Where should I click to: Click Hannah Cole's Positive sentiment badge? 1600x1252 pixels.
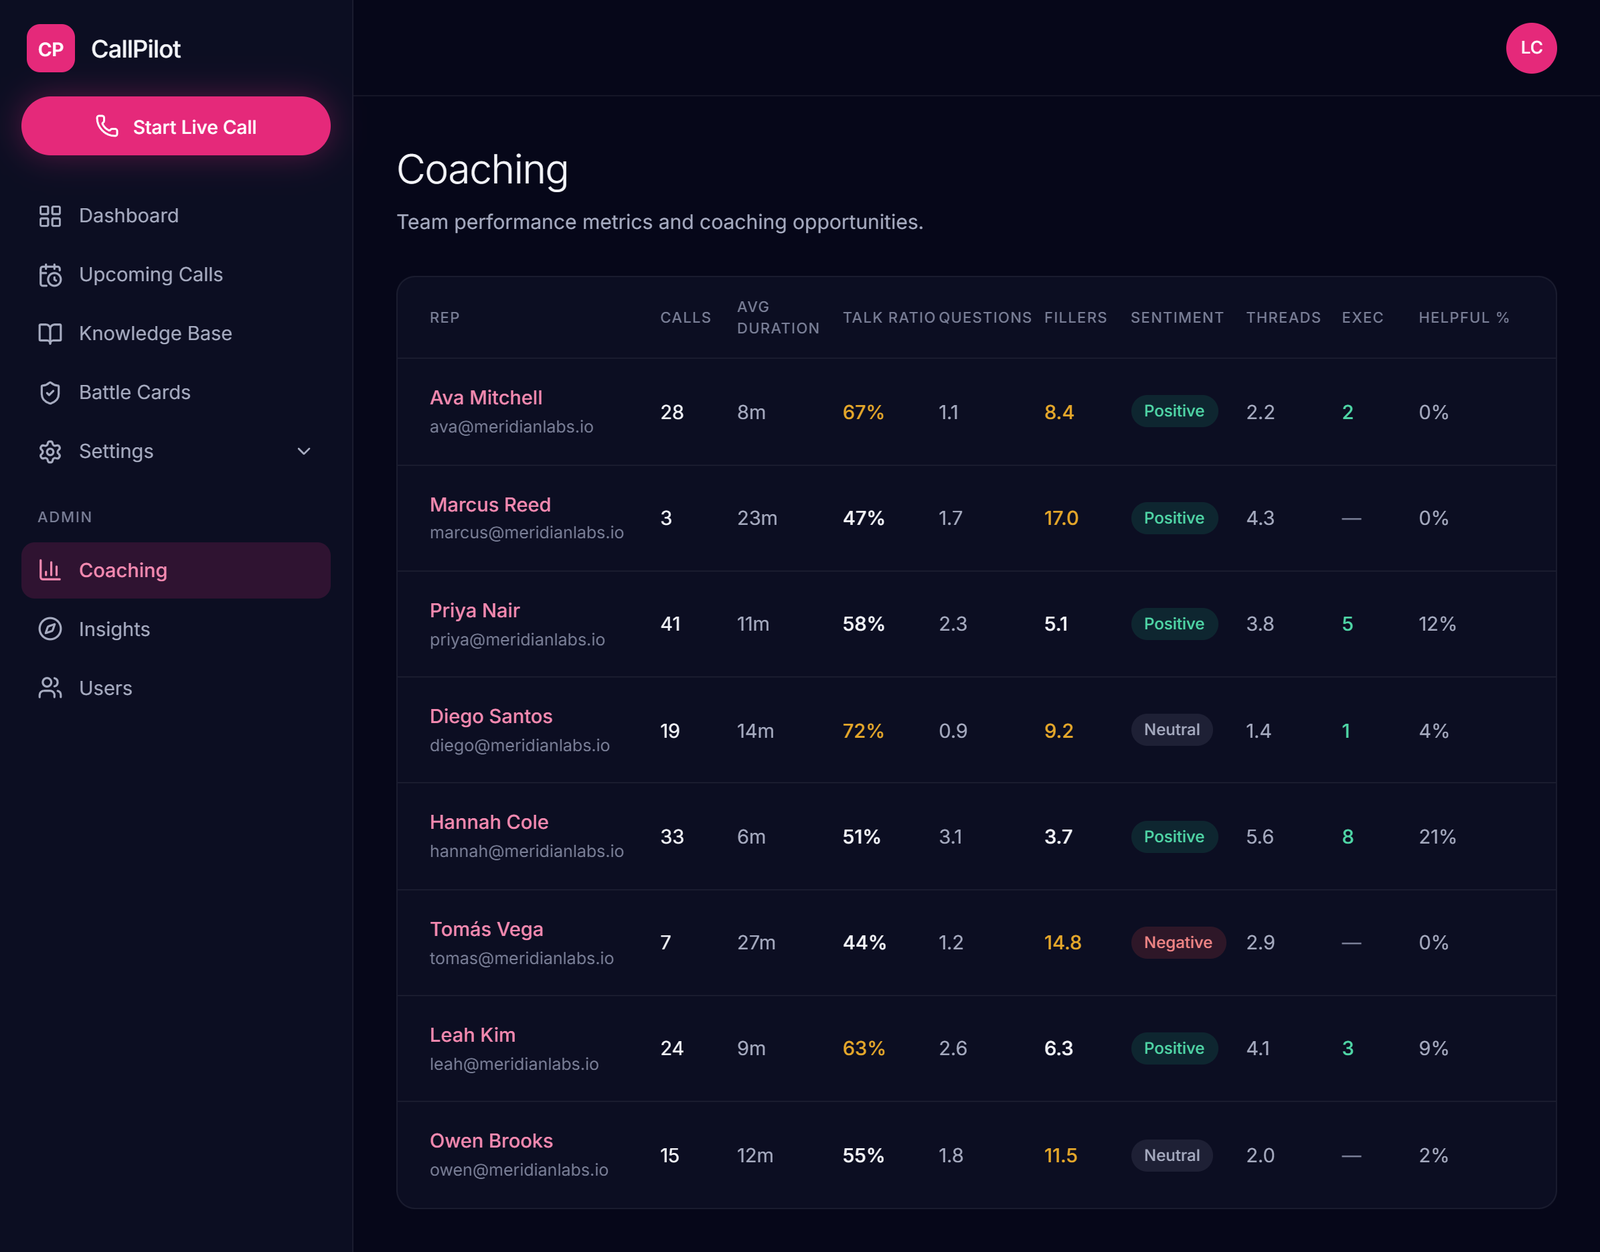pos(1174,836)
